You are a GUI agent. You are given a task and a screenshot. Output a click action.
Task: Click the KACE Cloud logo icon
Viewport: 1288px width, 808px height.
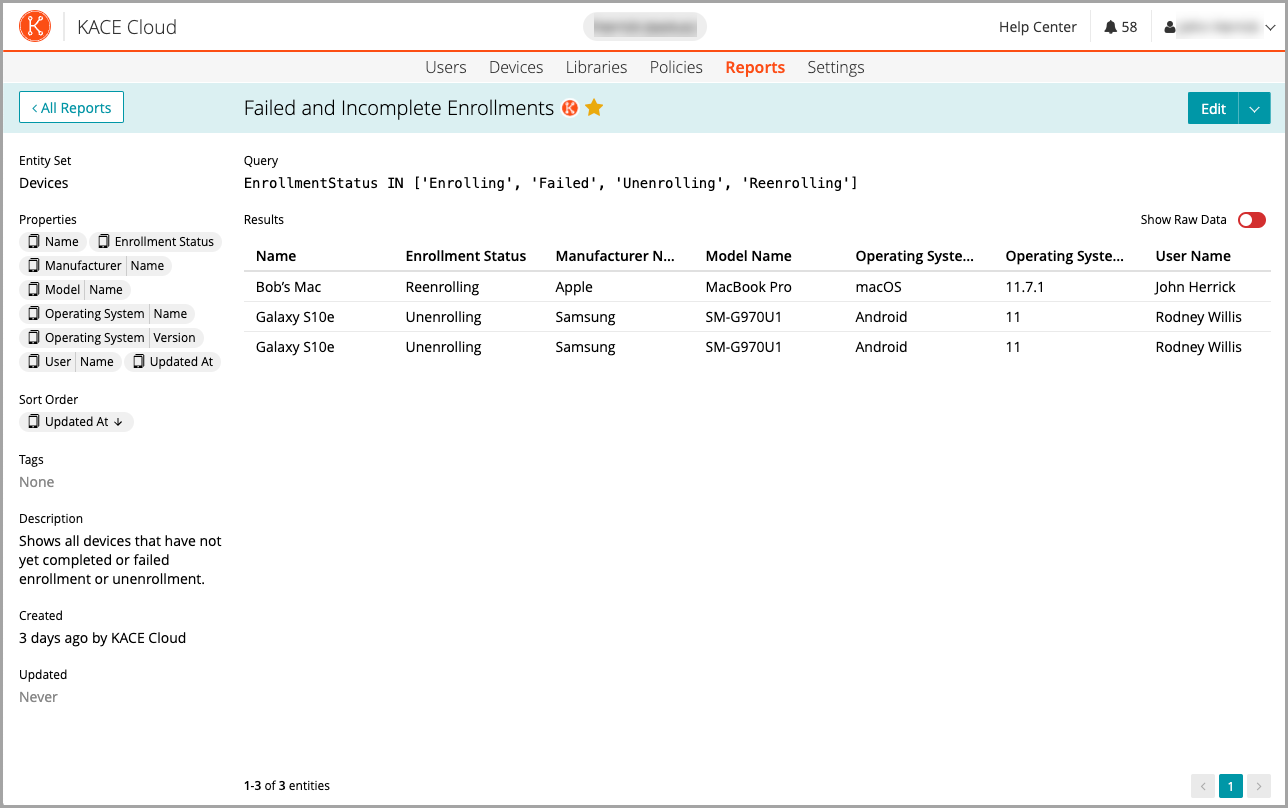pos(35,27)
